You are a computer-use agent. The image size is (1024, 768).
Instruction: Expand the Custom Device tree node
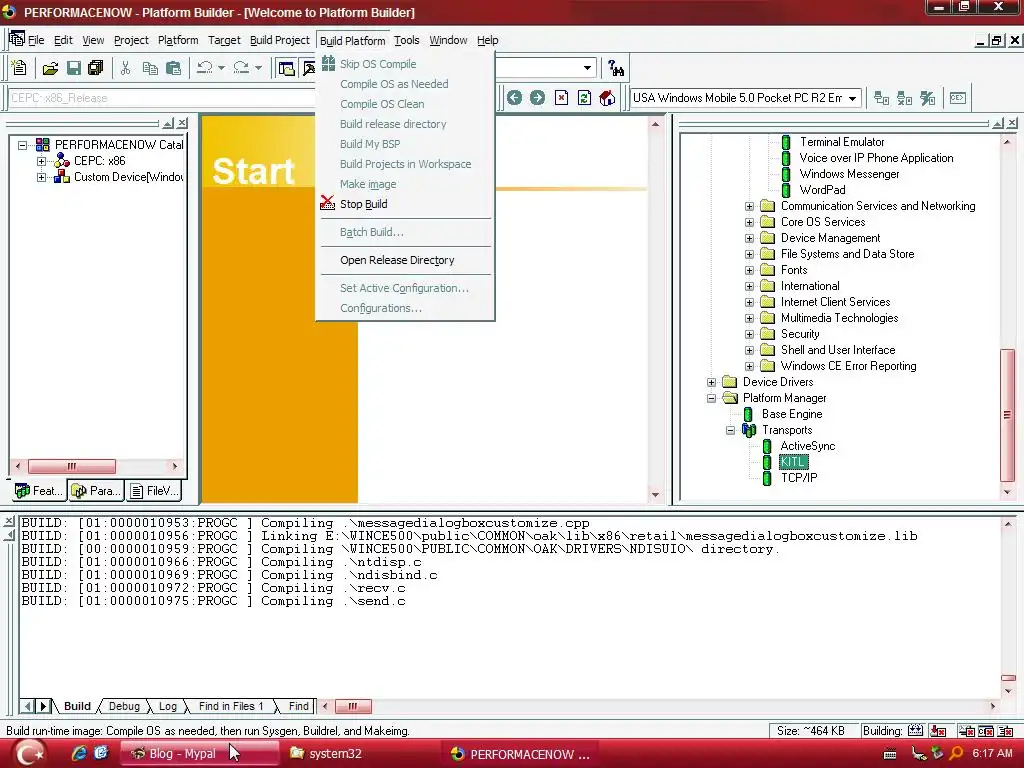pyautogui.click(x=42, y=177)
